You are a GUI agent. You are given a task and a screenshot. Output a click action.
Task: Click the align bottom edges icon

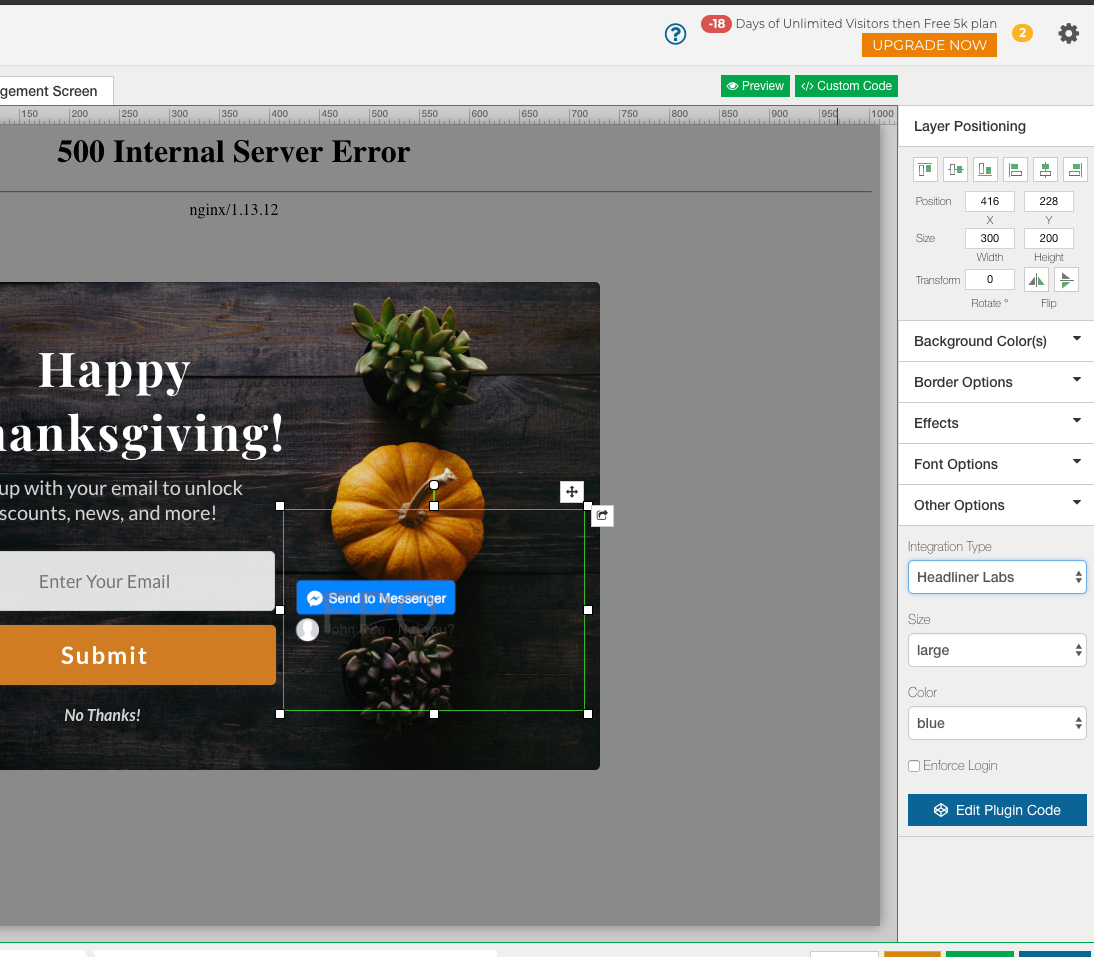(985, 170)
